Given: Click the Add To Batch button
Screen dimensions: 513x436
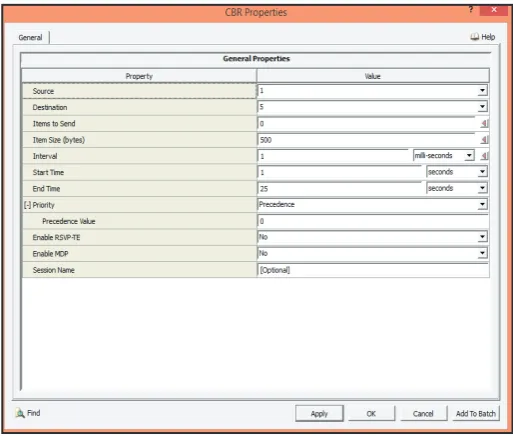Looking at the screenshot, I should (476, 414).
